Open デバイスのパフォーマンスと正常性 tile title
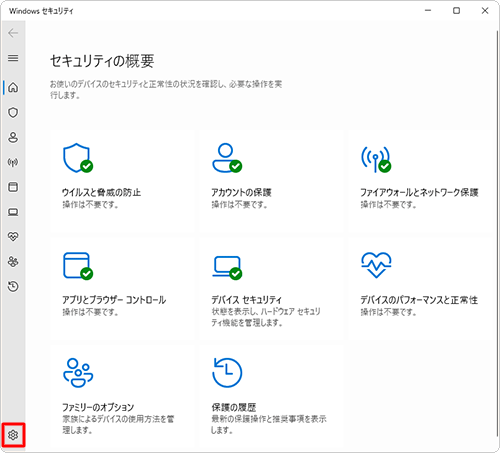This screenshot has width=500, height=453. [x=419, y=300]
